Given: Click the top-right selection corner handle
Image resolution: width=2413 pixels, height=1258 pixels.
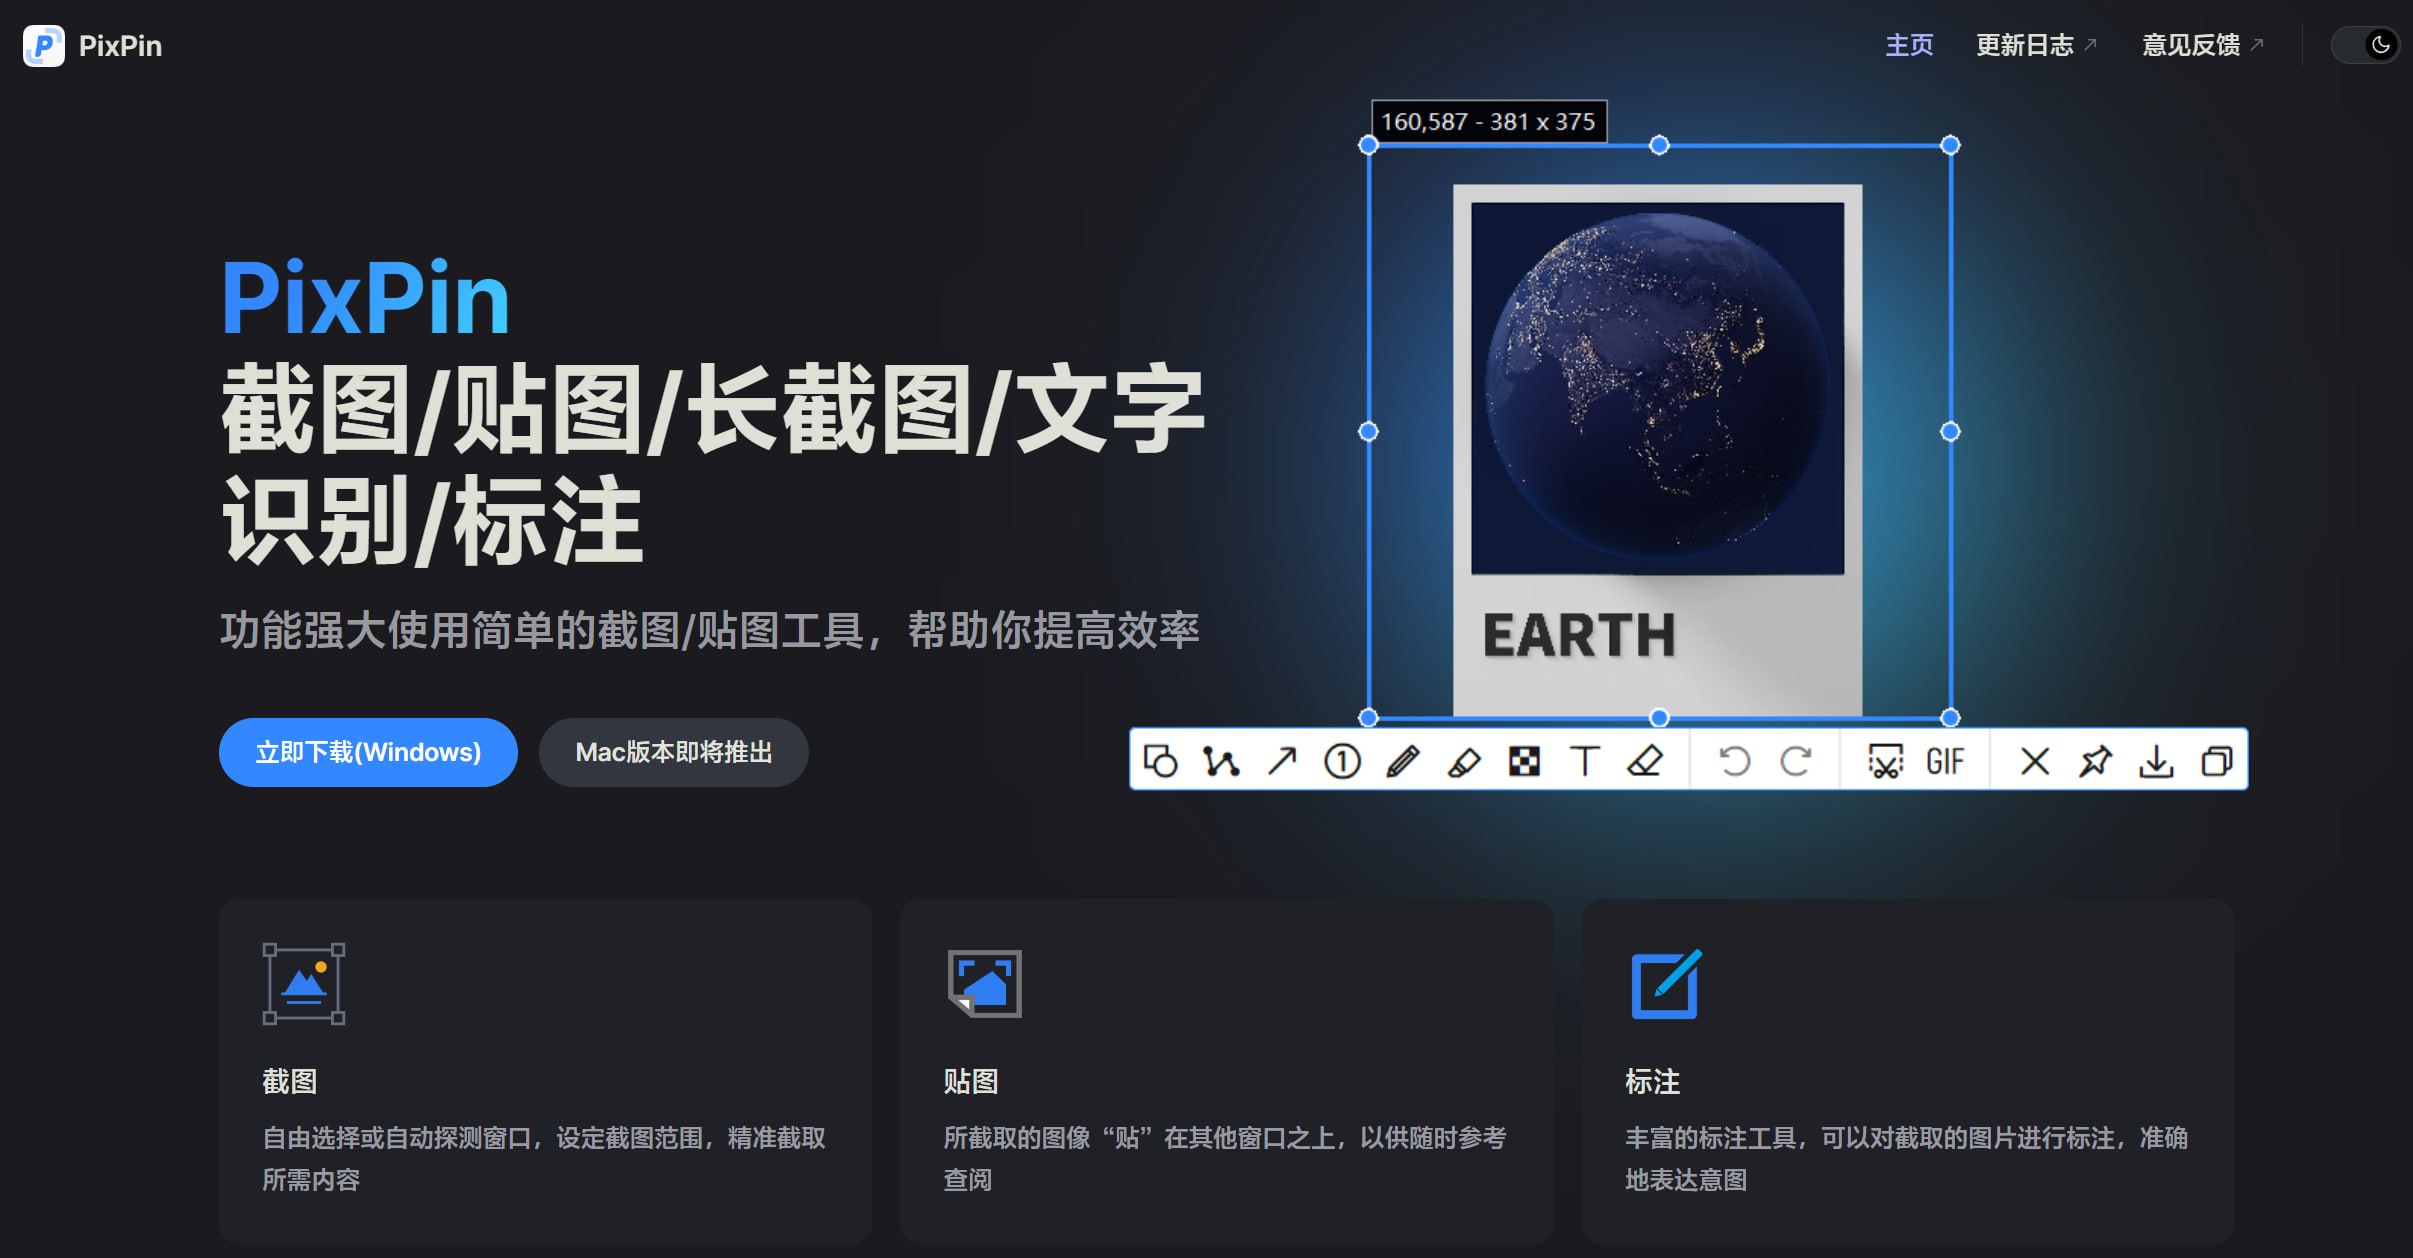Looking at the screenshot, I should pyautogui.click(x=1950, y=145).
